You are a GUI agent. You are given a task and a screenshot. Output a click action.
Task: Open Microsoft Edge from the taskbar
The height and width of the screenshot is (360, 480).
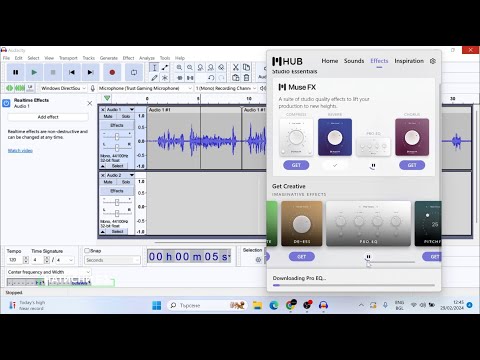(274, 305)
